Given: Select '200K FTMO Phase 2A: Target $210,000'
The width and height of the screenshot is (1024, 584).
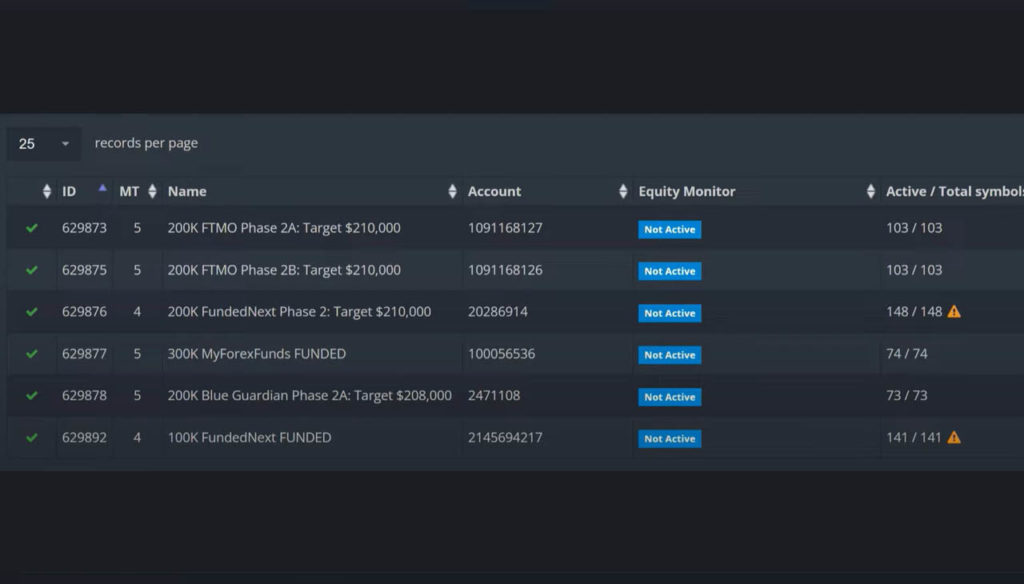Looking at the screenshot, I should [x=284, y=228].
